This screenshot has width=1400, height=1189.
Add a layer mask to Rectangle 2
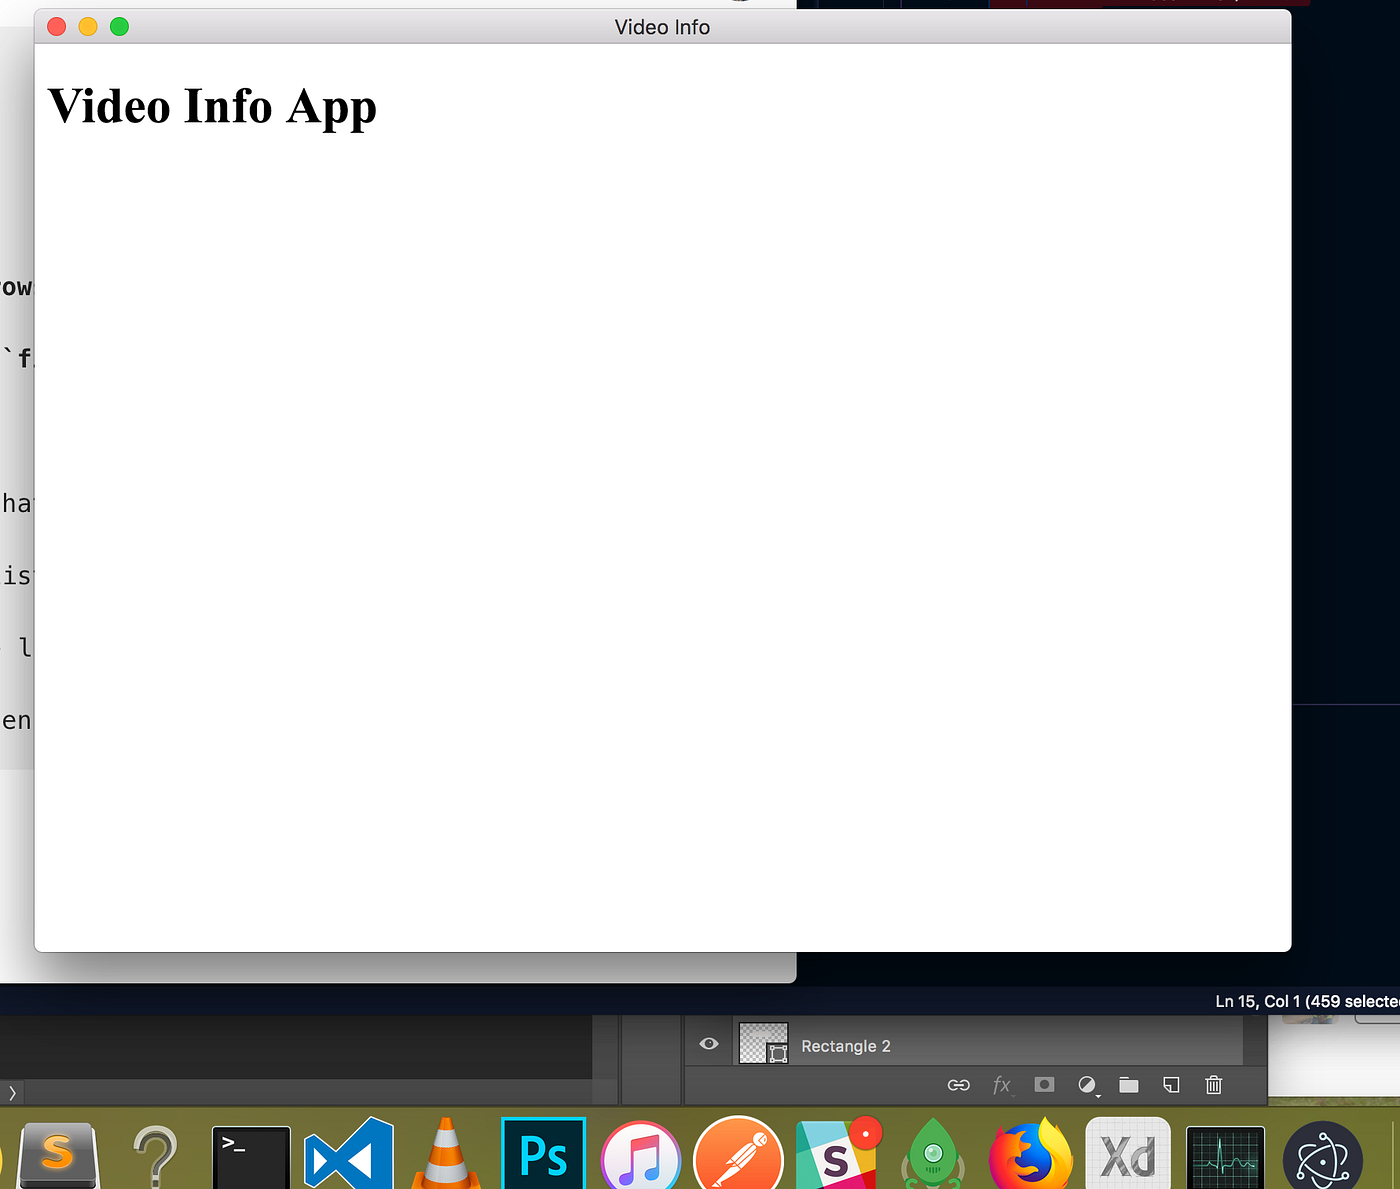pyautogui.click(x=1044, y=1085)
